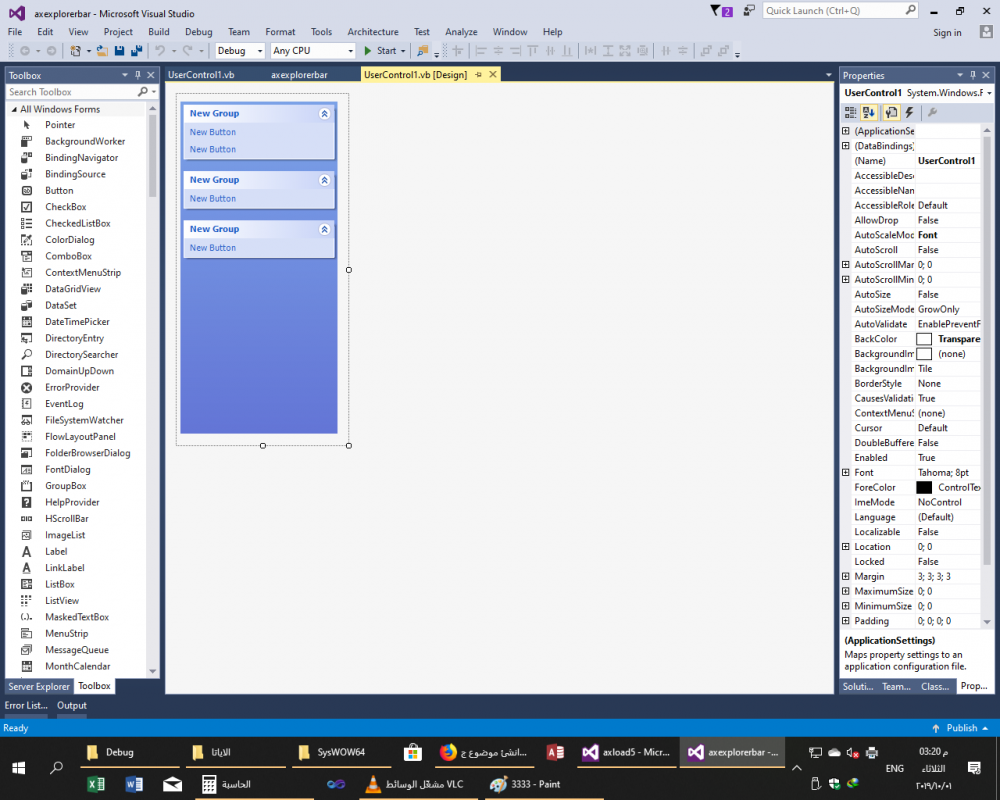Toggle auto-hide pin on the Properties panel
This screenshot has width=1000, height=800.
(973, 75)
